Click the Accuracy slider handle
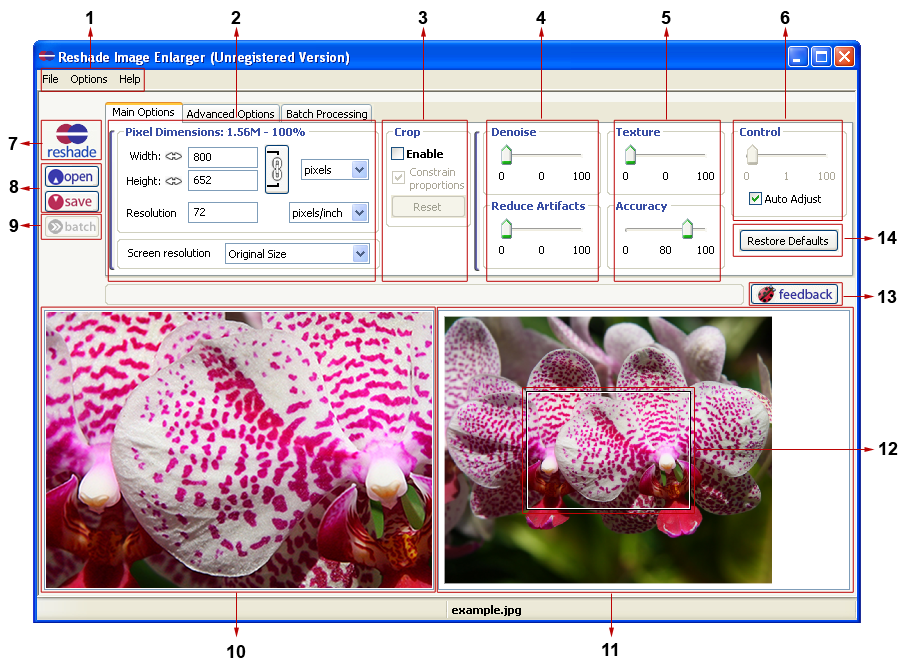Viewport: 903px width, 666px height. (687, 231)
